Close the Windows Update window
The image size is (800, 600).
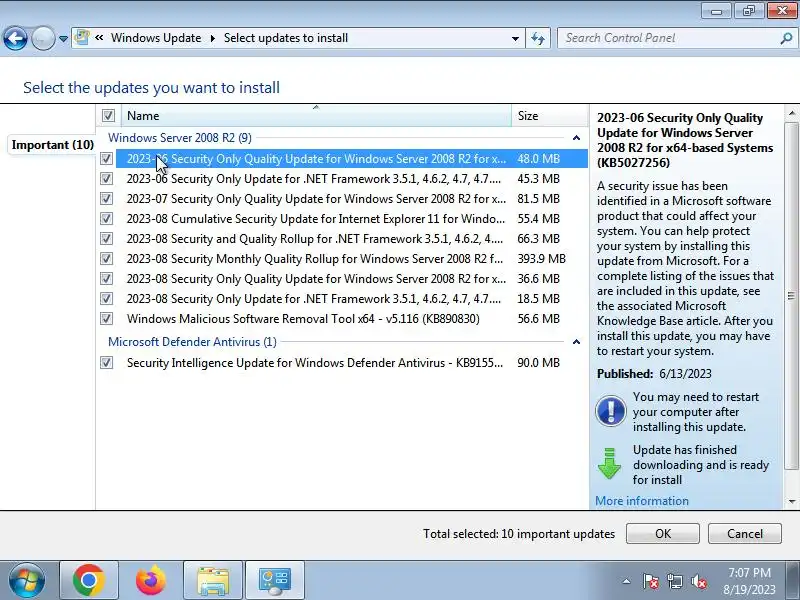pyautogui.click(x=782, y=11)
